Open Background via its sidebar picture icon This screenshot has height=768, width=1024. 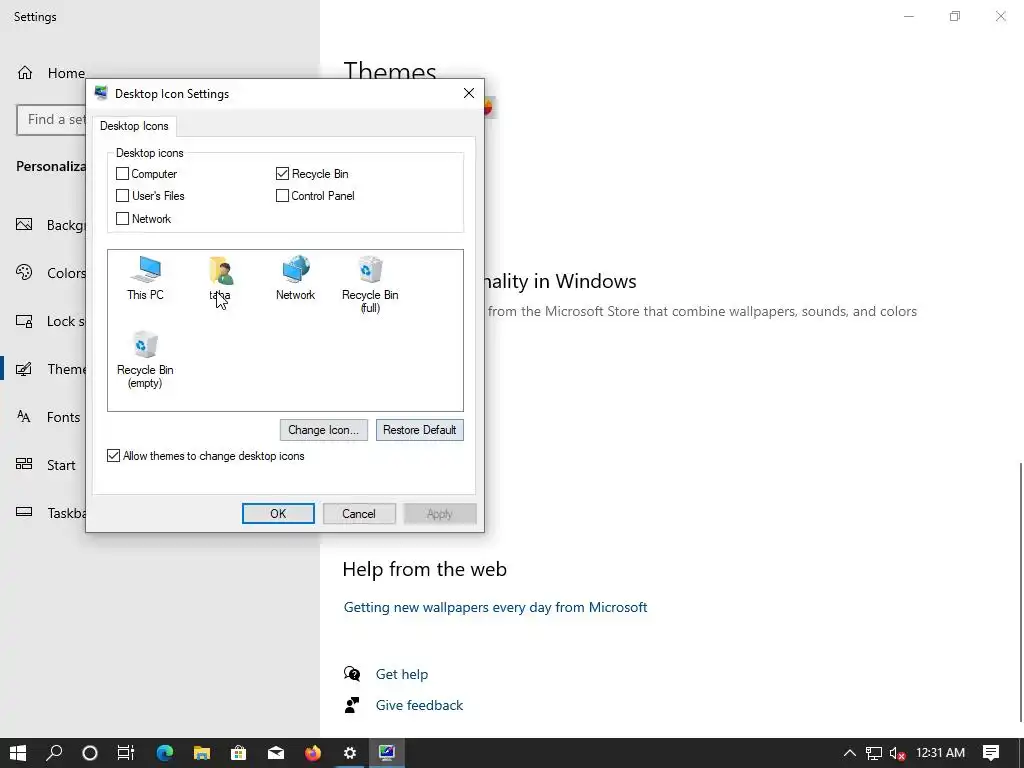24,225
